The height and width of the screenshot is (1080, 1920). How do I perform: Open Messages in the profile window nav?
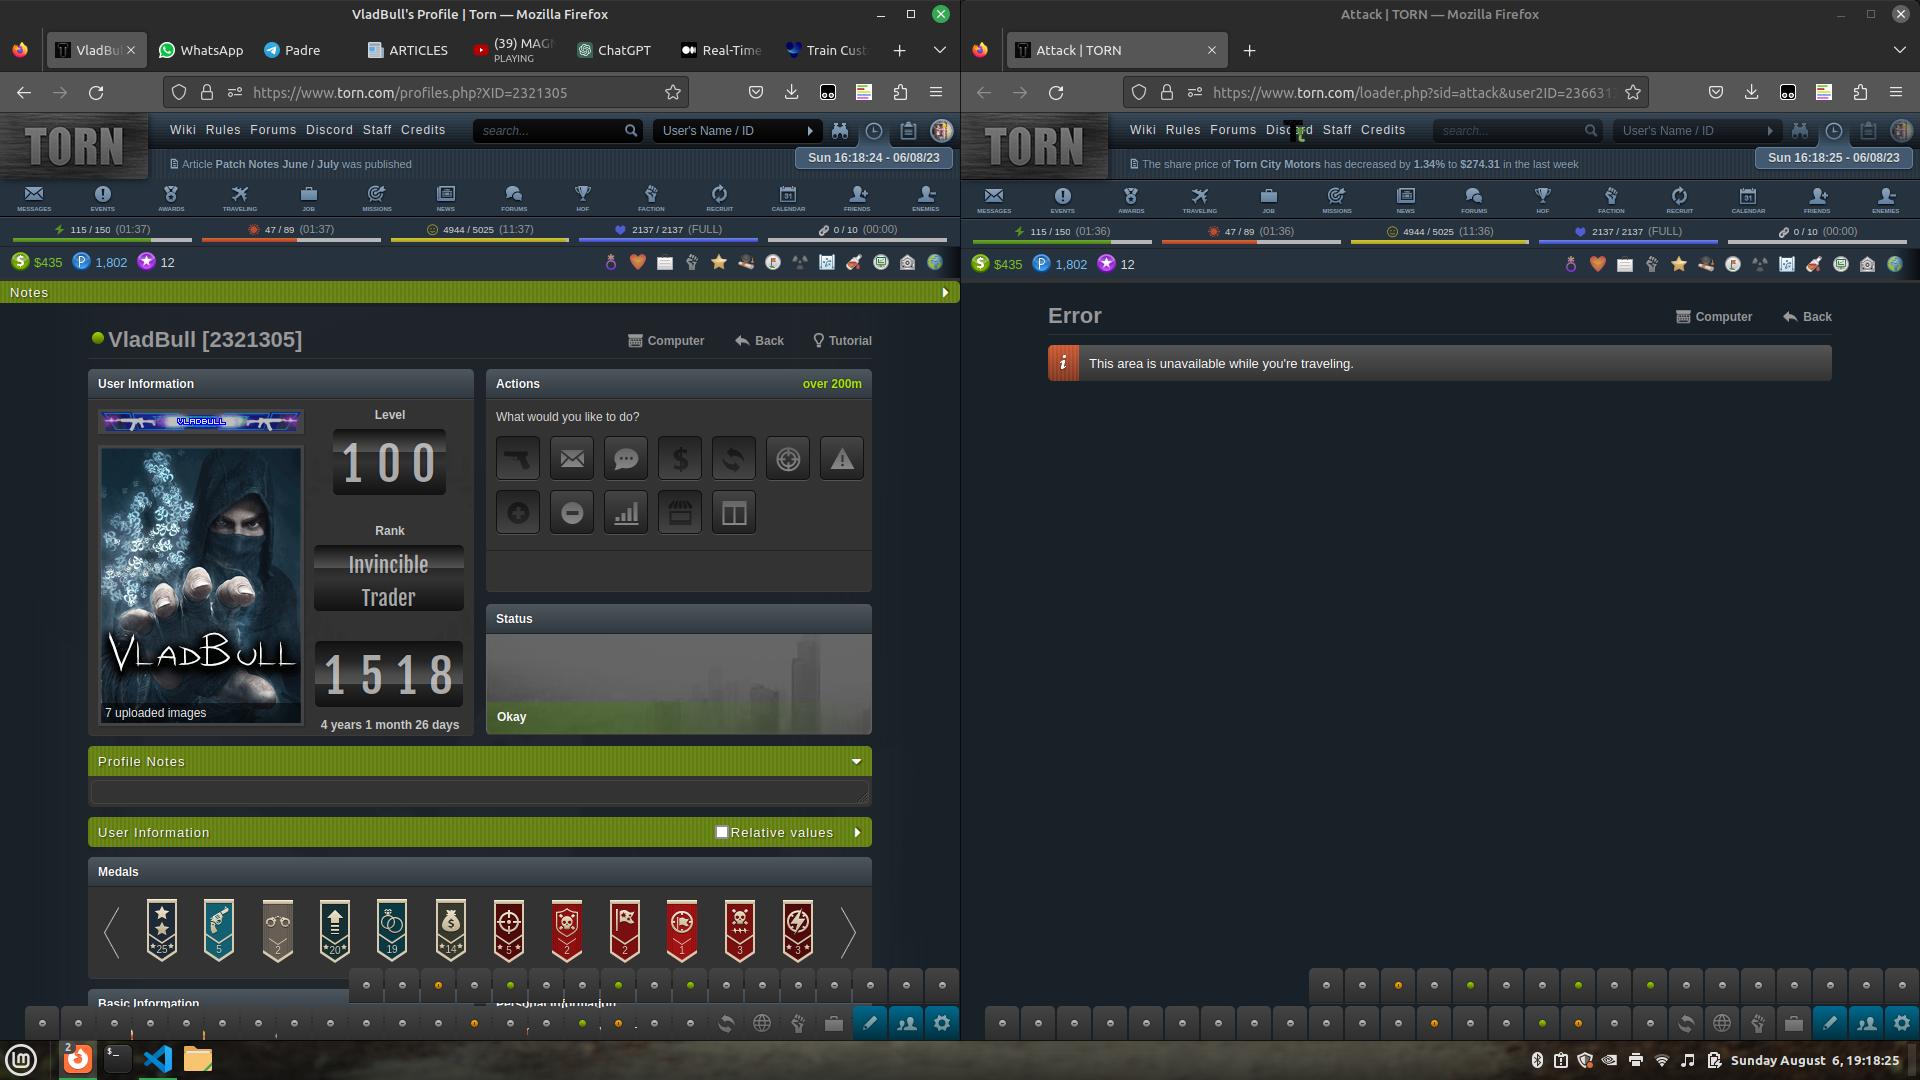tap(34, 198)
